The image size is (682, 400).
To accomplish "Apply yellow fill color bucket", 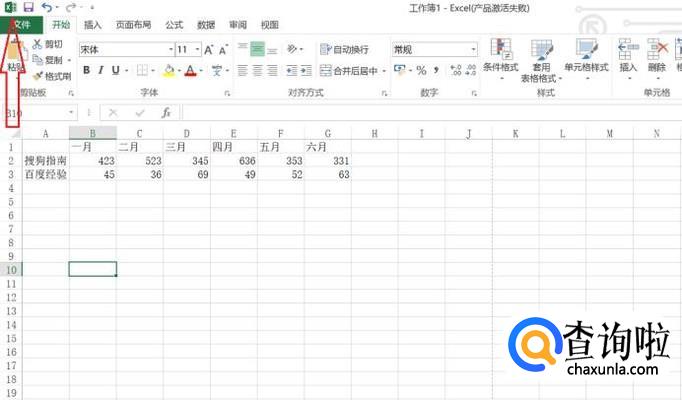I will click(169, 70).
